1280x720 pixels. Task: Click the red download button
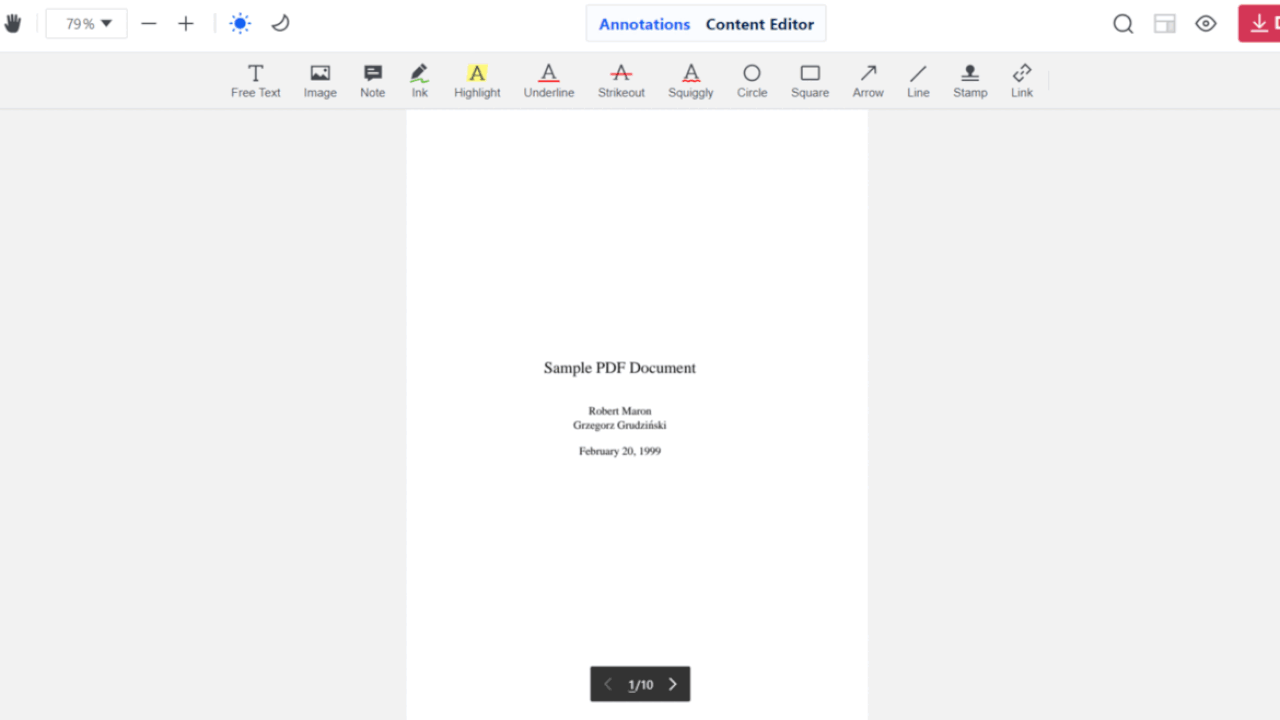[x=1259, y=24]
